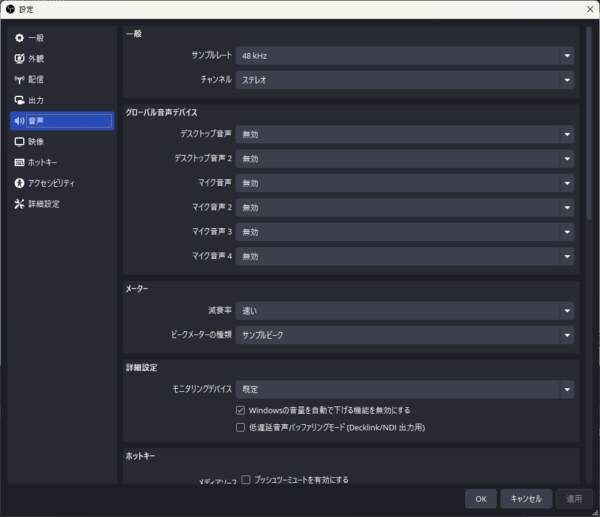Click the 映像 monitor icon
This screenshot has width=600, height=517.
(x=19, y=142)
